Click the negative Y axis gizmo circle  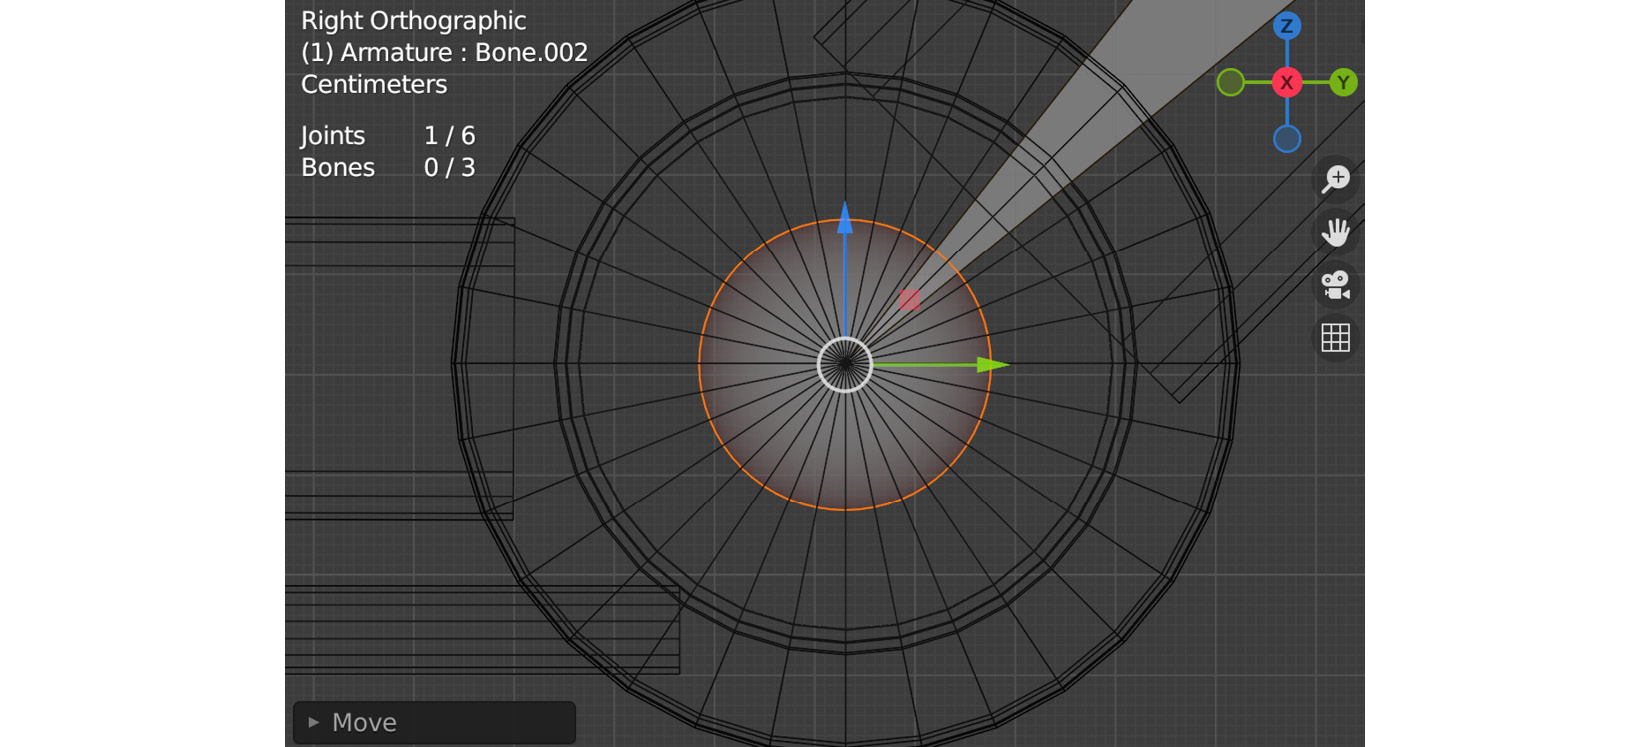click(1231, 82)
